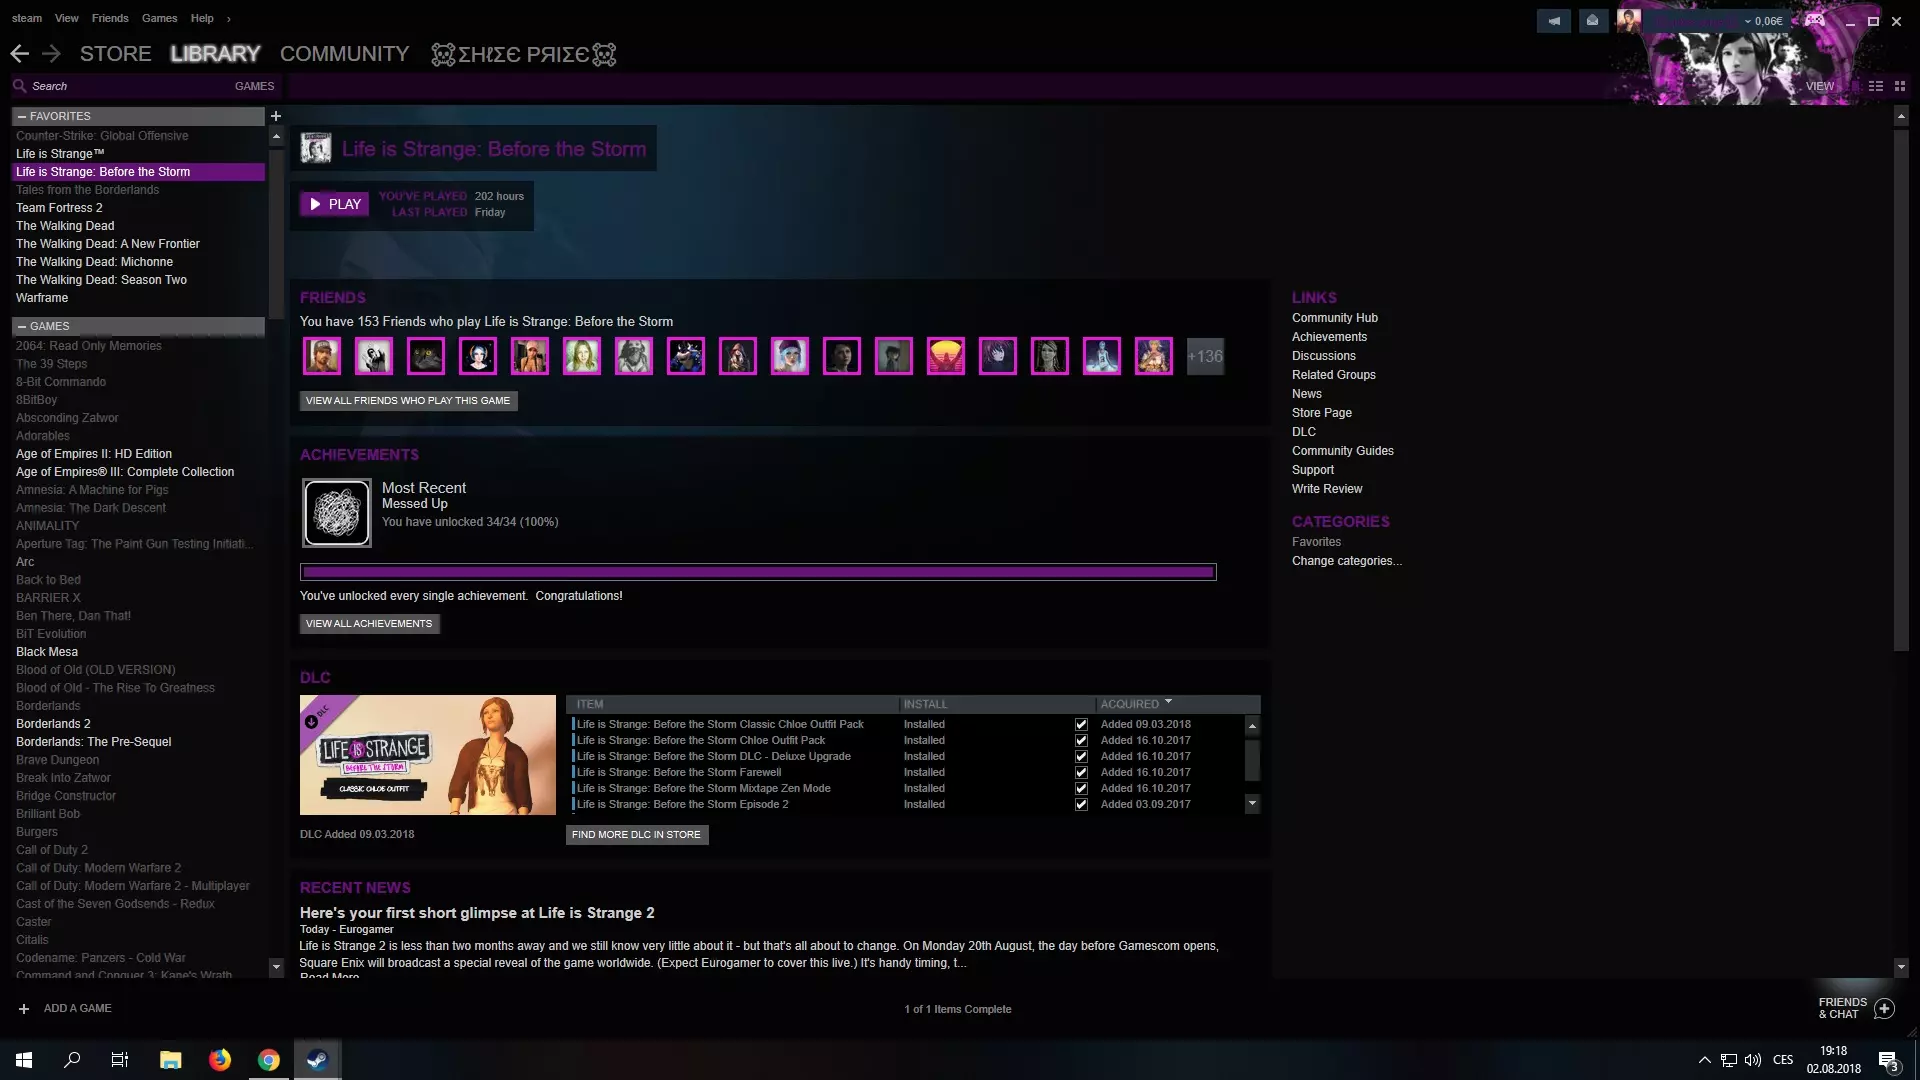
Task: Uncheck Classic Chloe Outfit Pack install checkbox
Action: [x=1081, y=724]
